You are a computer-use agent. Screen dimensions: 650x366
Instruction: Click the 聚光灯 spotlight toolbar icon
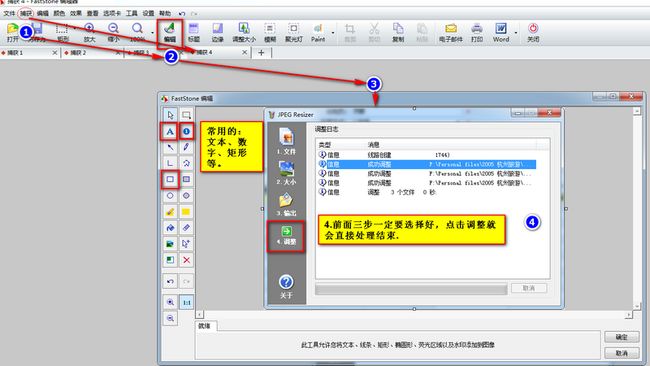[293, 32]
